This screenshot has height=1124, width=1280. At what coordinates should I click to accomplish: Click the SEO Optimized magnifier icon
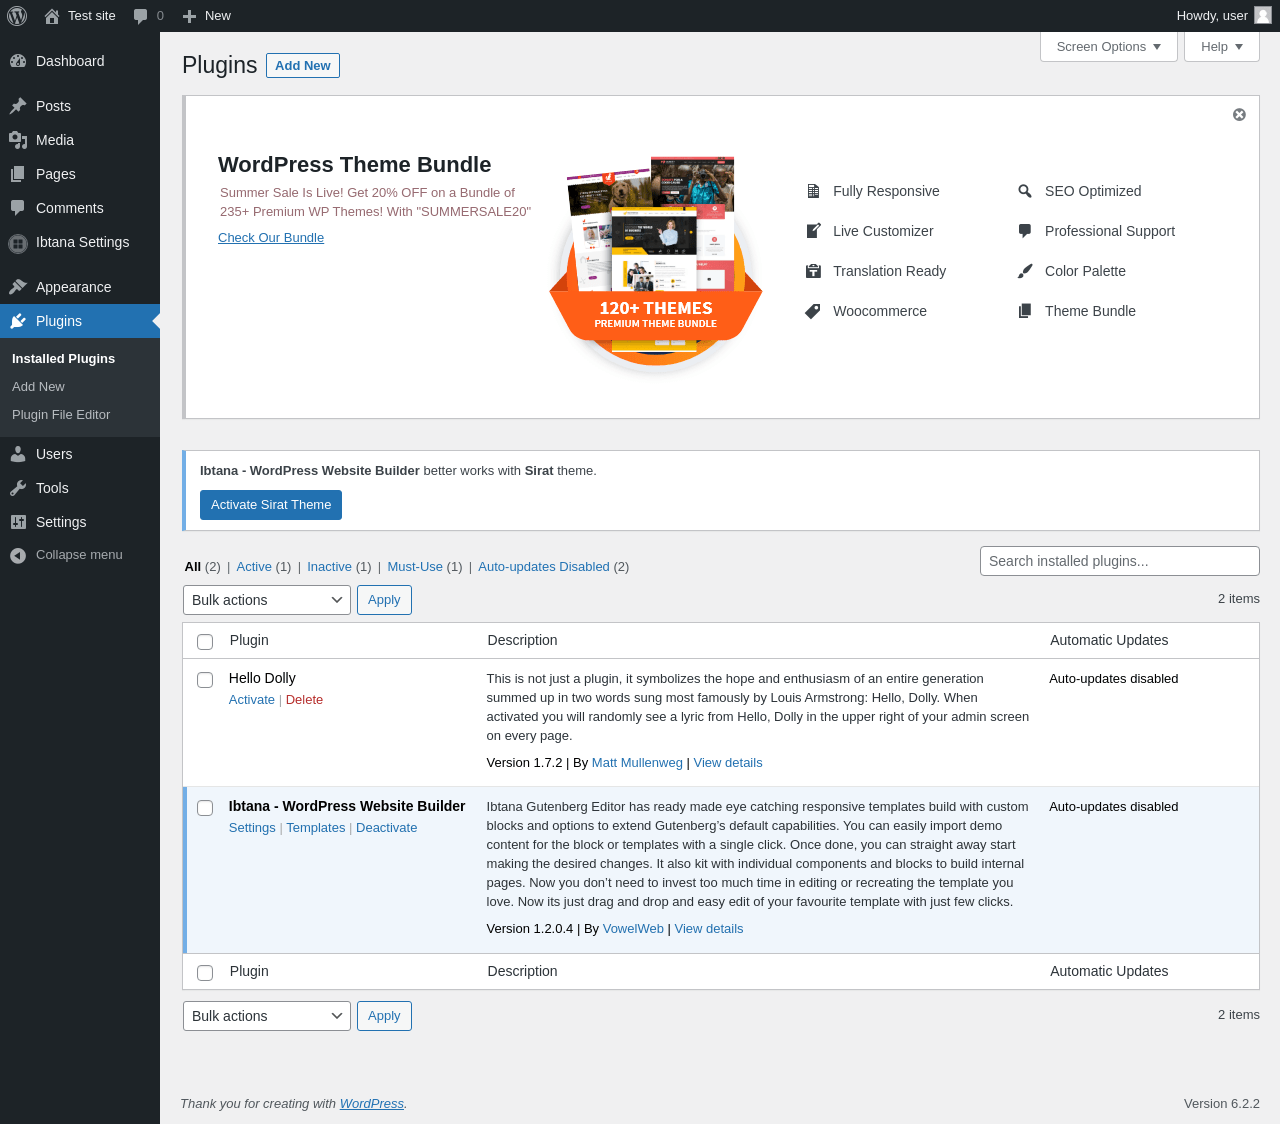(x=1025, y=191)
